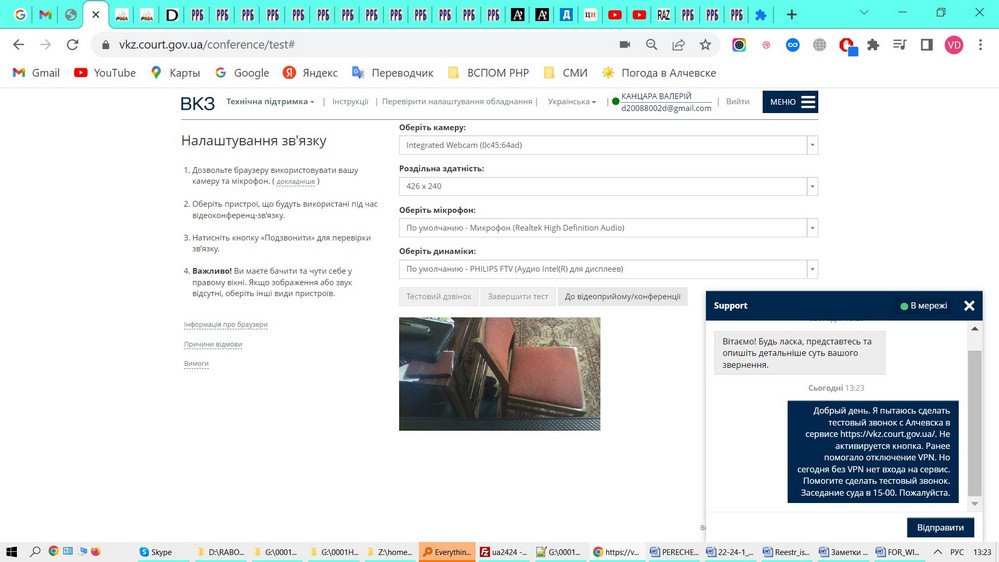Open Google bookmark
The image size is (999, 562).
(x=242, y=73)
